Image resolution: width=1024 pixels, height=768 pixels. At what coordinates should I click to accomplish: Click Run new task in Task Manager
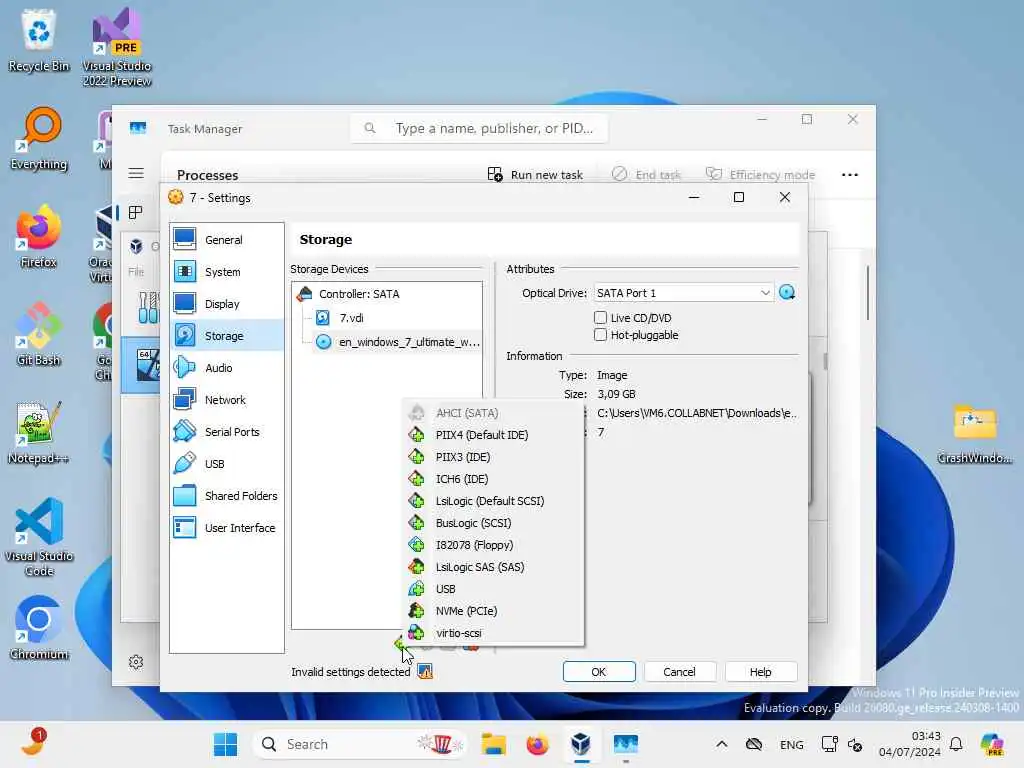click(x=535, y=174)
